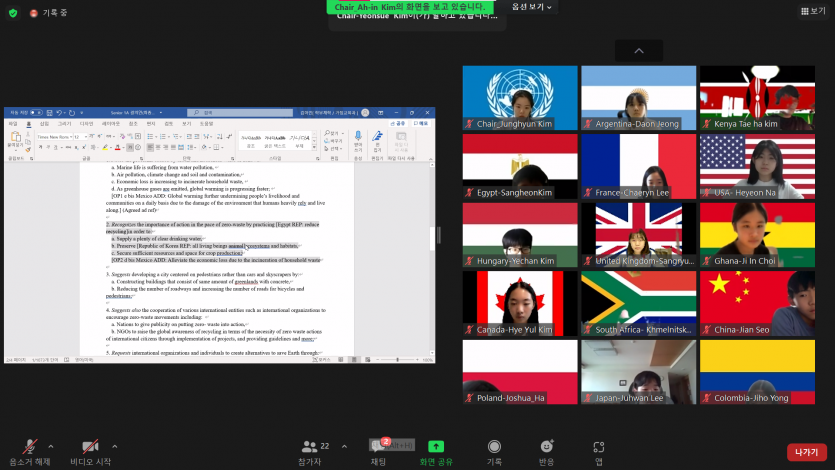Open font size dropdown in Word

coord(86,137)
